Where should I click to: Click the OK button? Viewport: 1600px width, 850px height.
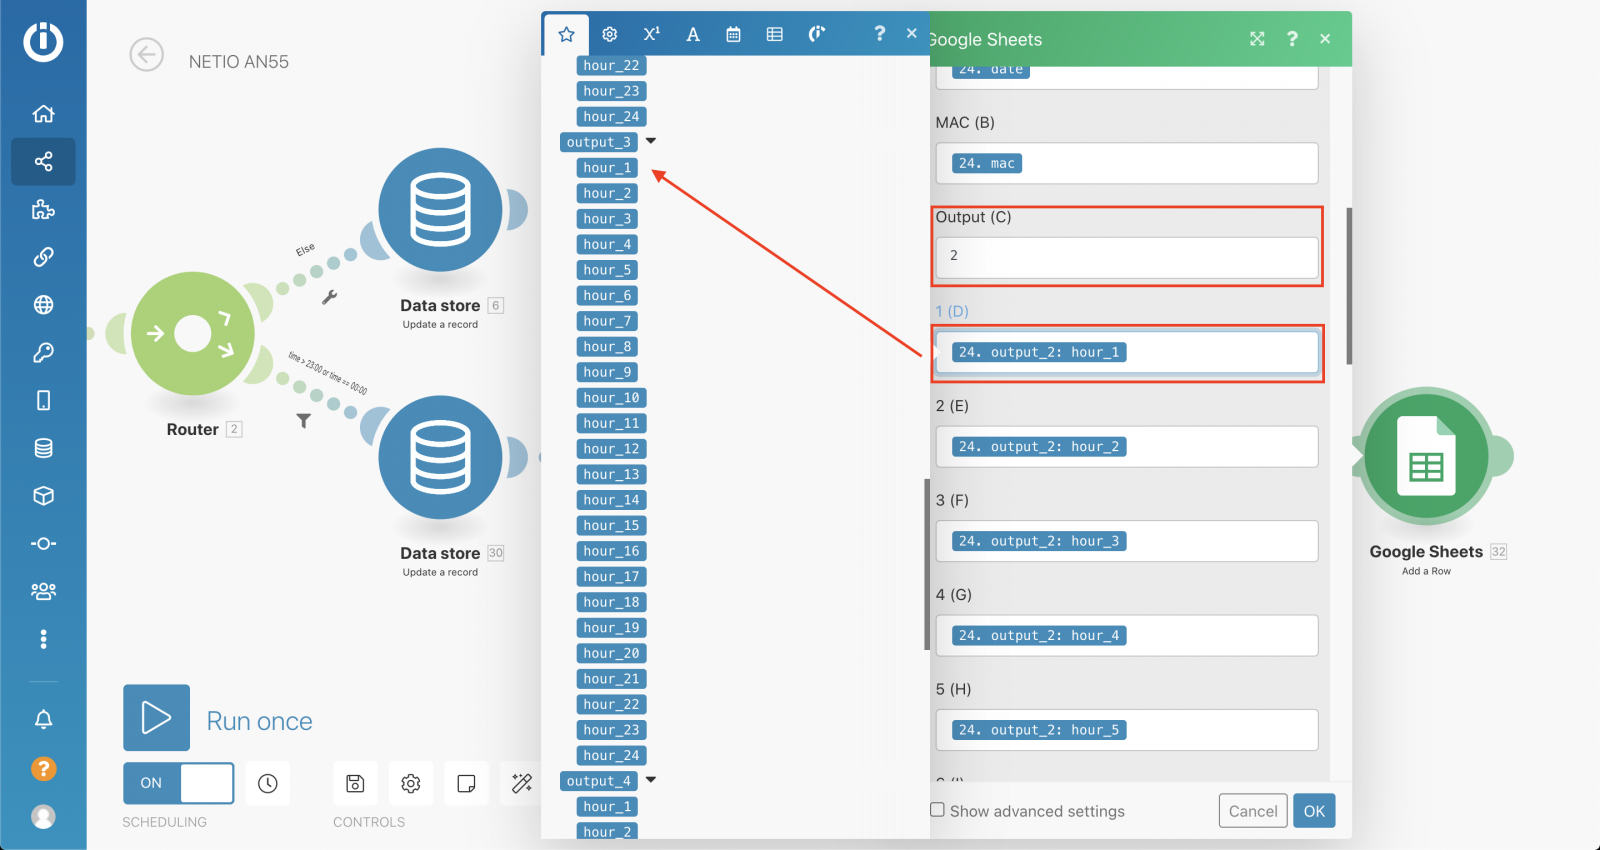point(1314,811)
